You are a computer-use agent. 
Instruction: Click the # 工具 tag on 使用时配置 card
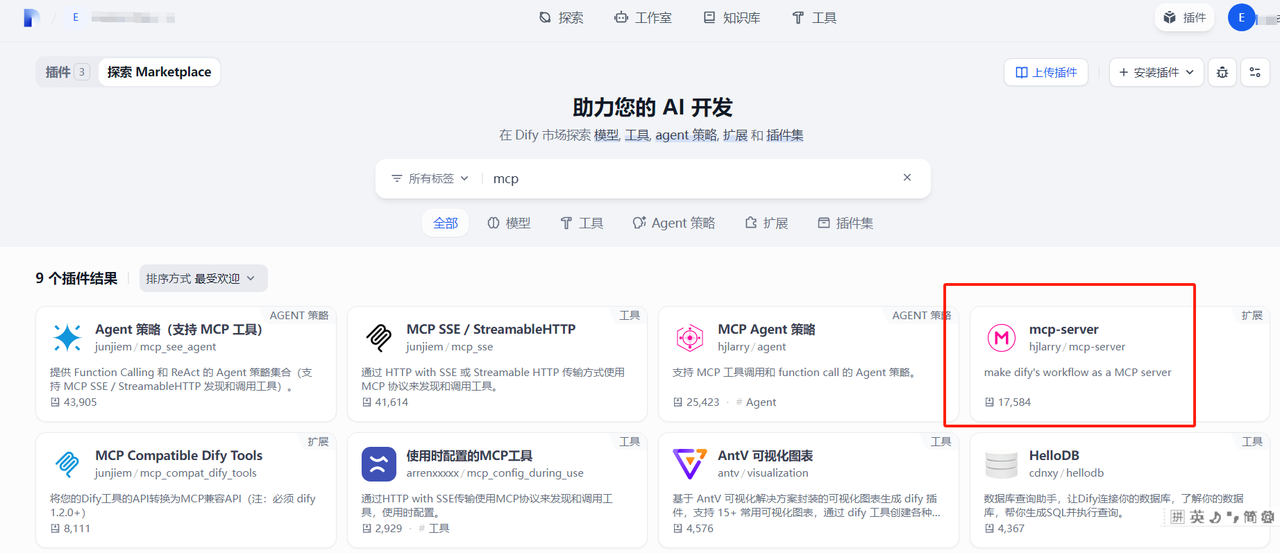click(x=434, y=528)
